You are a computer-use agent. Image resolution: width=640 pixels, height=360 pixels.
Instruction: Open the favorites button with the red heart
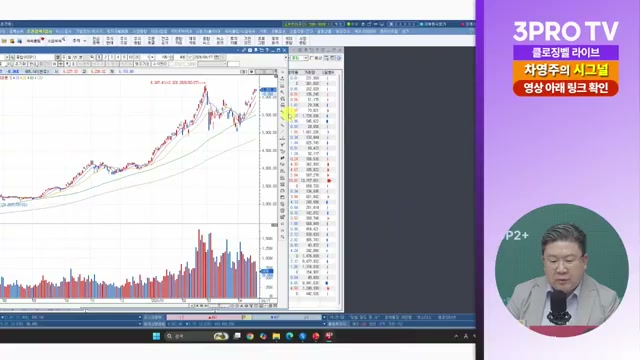pyautogui.click(x=36, y=41)
